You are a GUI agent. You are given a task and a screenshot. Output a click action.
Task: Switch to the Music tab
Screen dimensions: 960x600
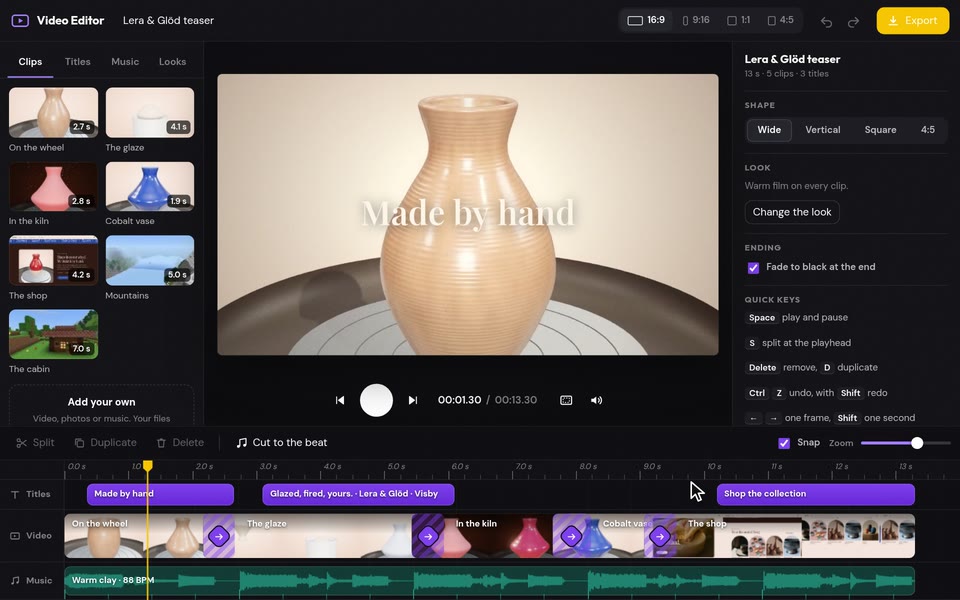coord(125,62)
